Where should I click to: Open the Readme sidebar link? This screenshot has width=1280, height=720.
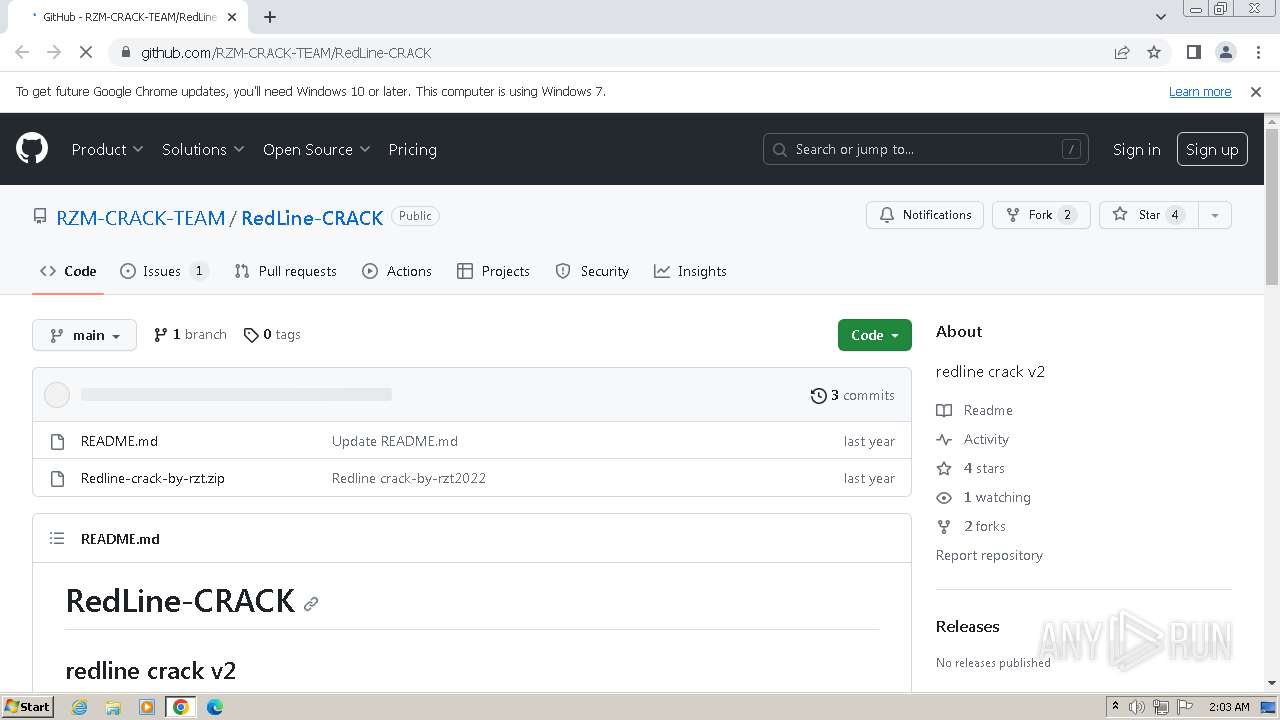(975, 410)
